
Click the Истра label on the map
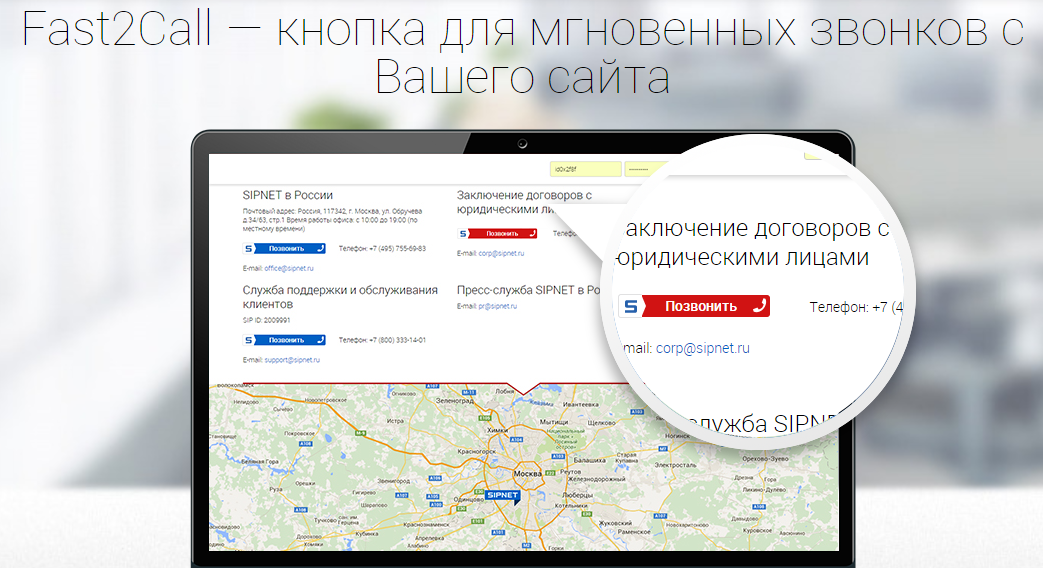coord(395,420)
